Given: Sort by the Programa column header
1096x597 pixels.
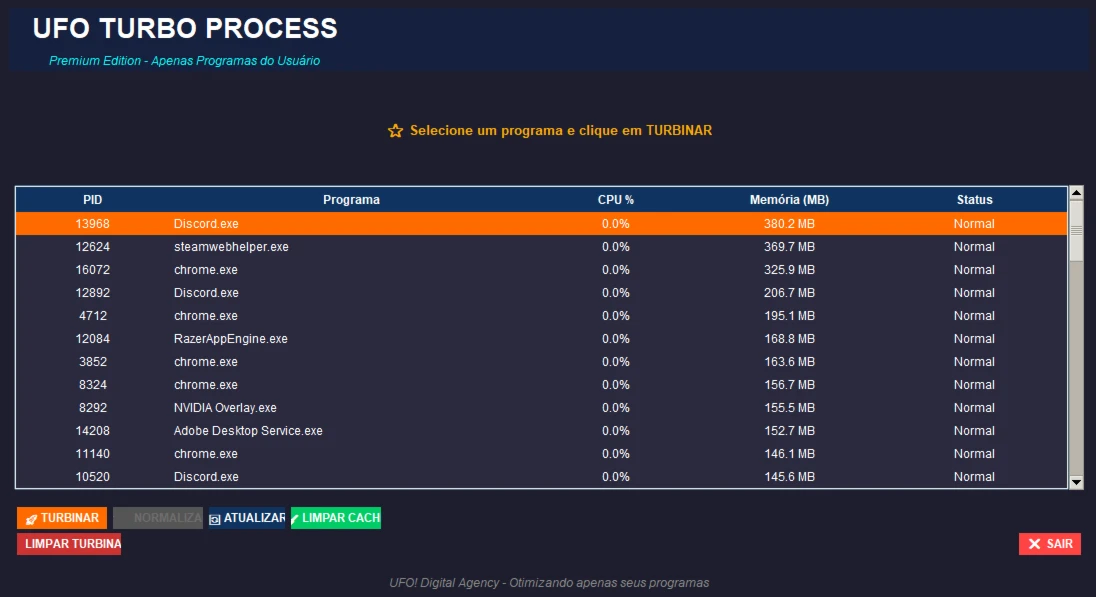Looking at the screenshot, I should [351, 200].
